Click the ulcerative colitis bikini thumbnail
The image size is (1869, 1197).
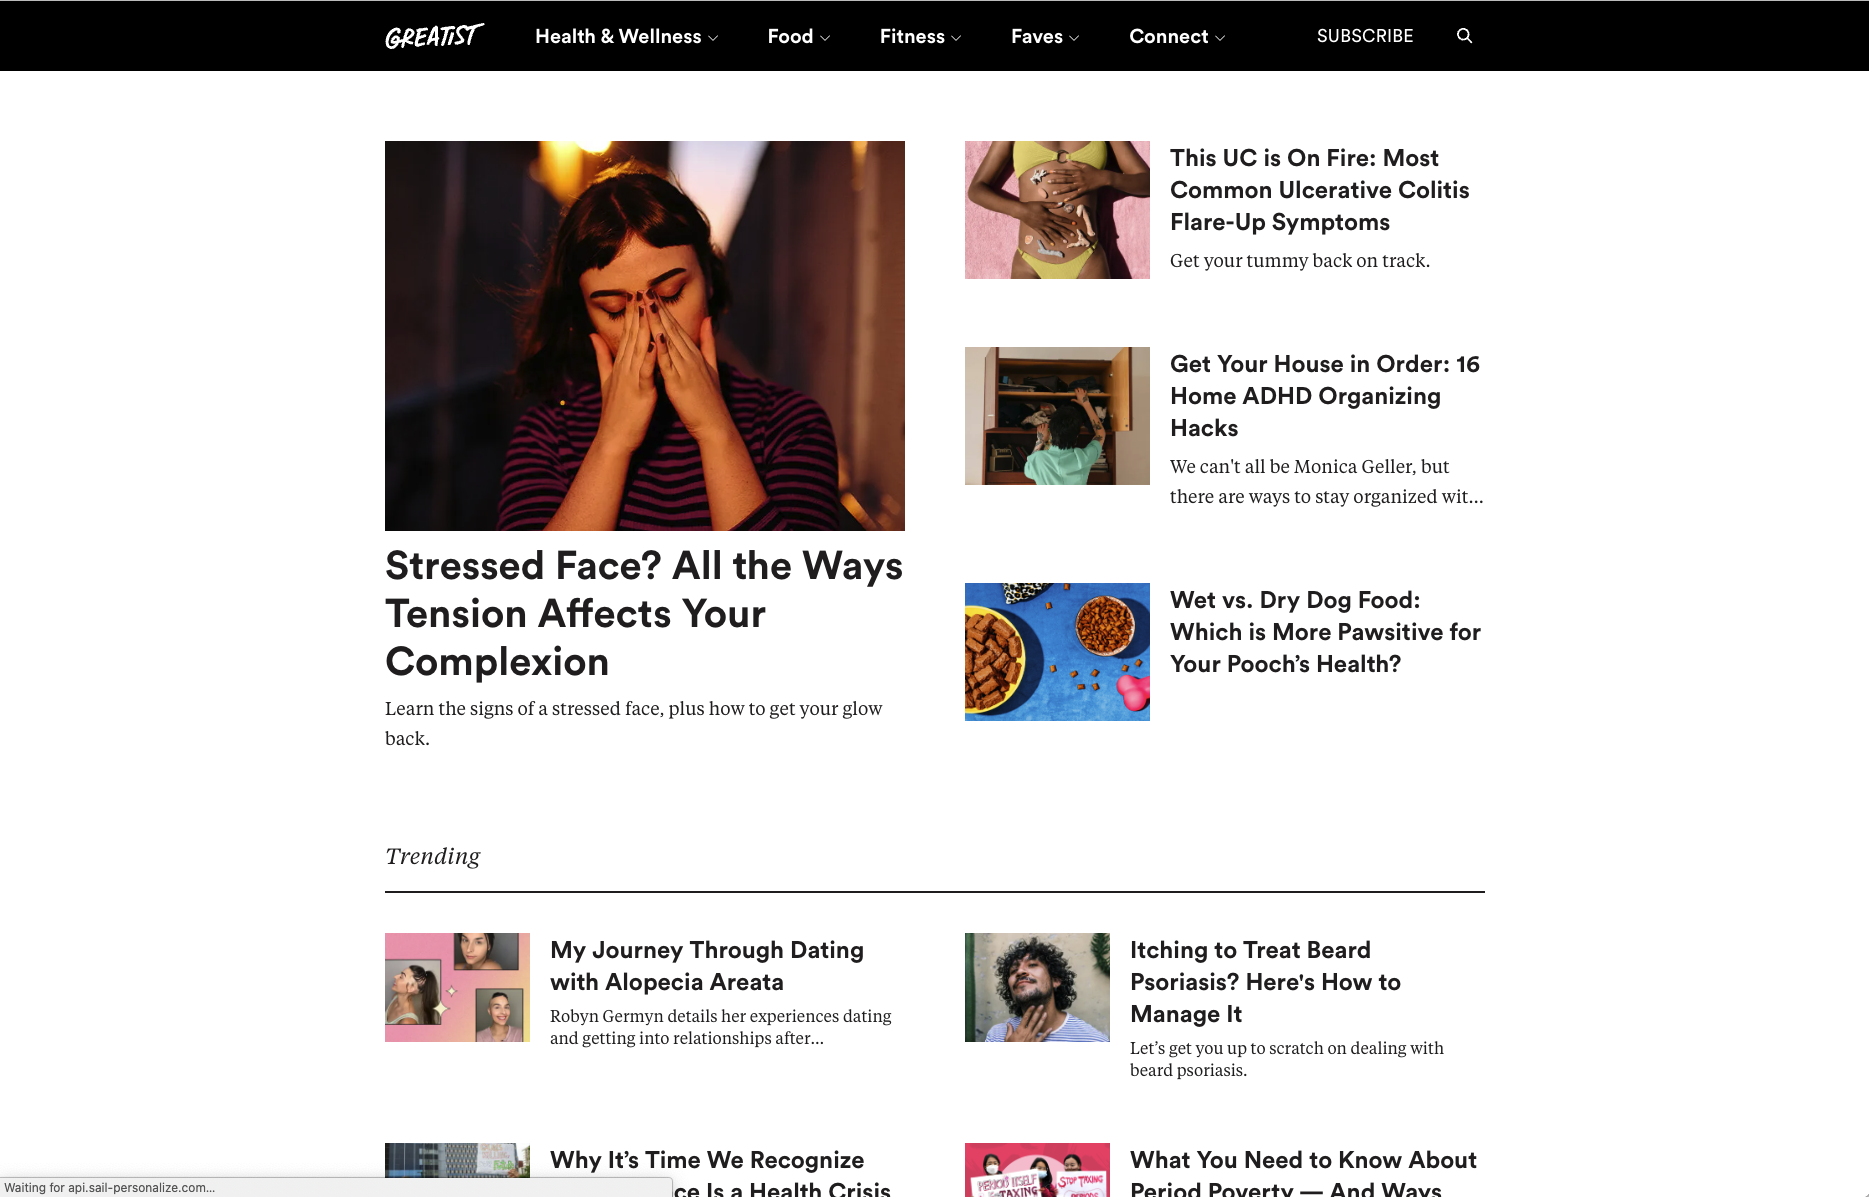tap(1057, 210)
